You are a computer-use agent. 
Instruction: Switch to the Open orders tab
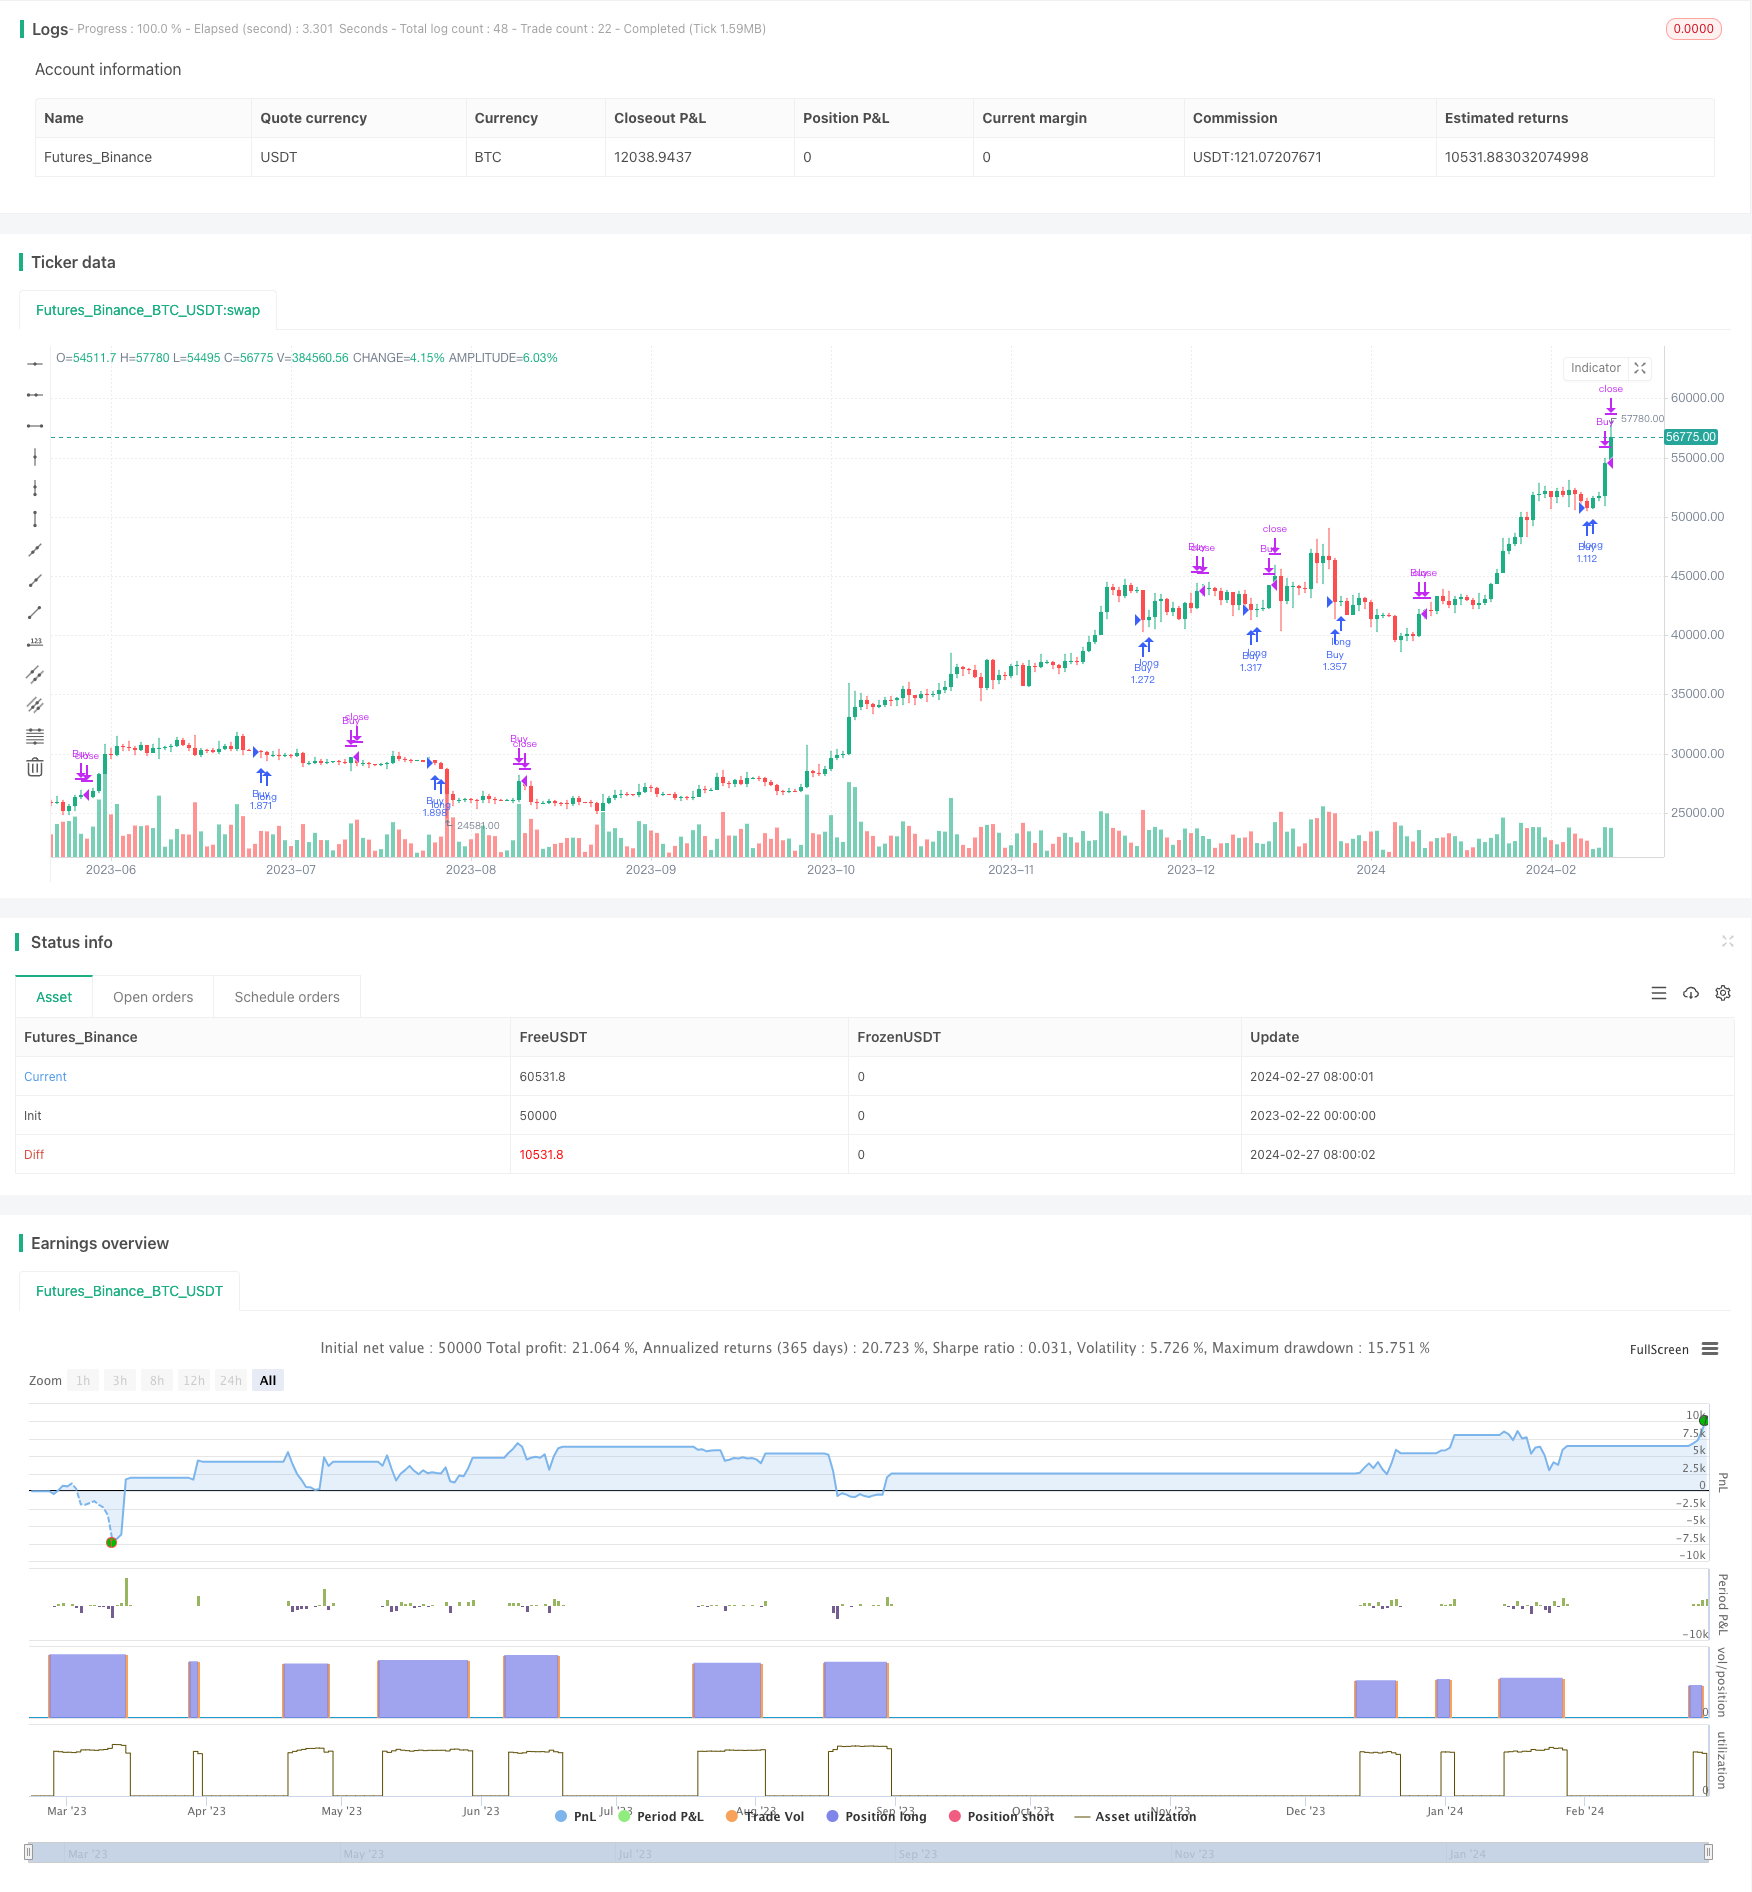tap(153, 997)
